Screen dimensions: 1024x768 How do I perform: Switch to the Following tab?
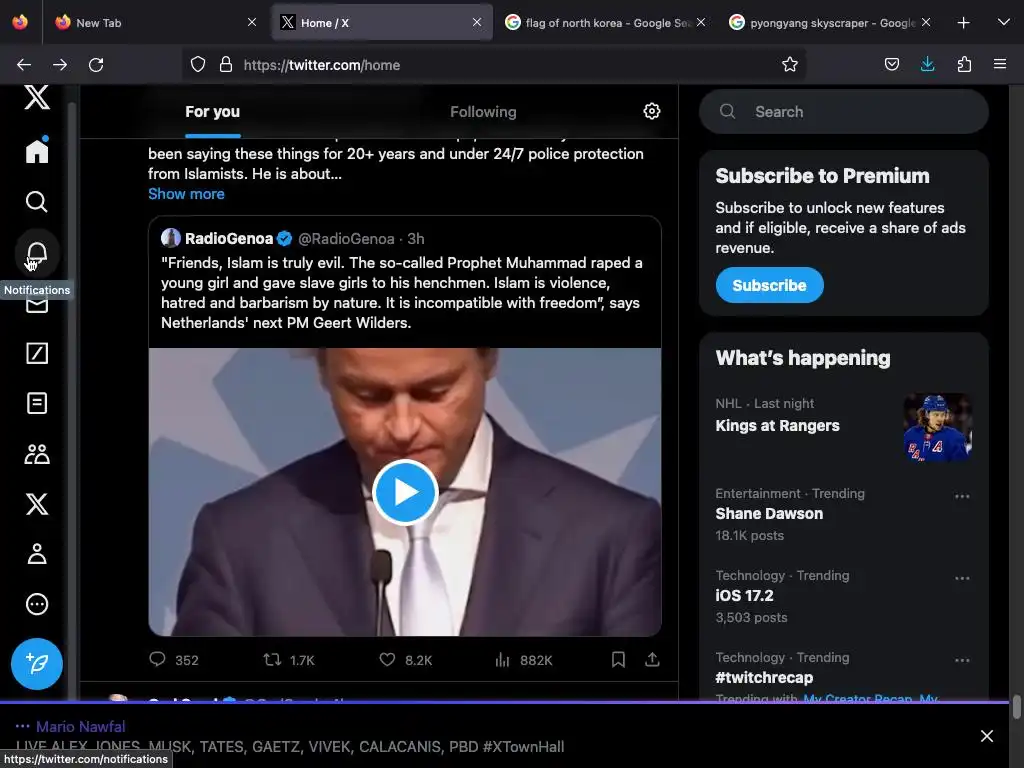click(483, 112)
